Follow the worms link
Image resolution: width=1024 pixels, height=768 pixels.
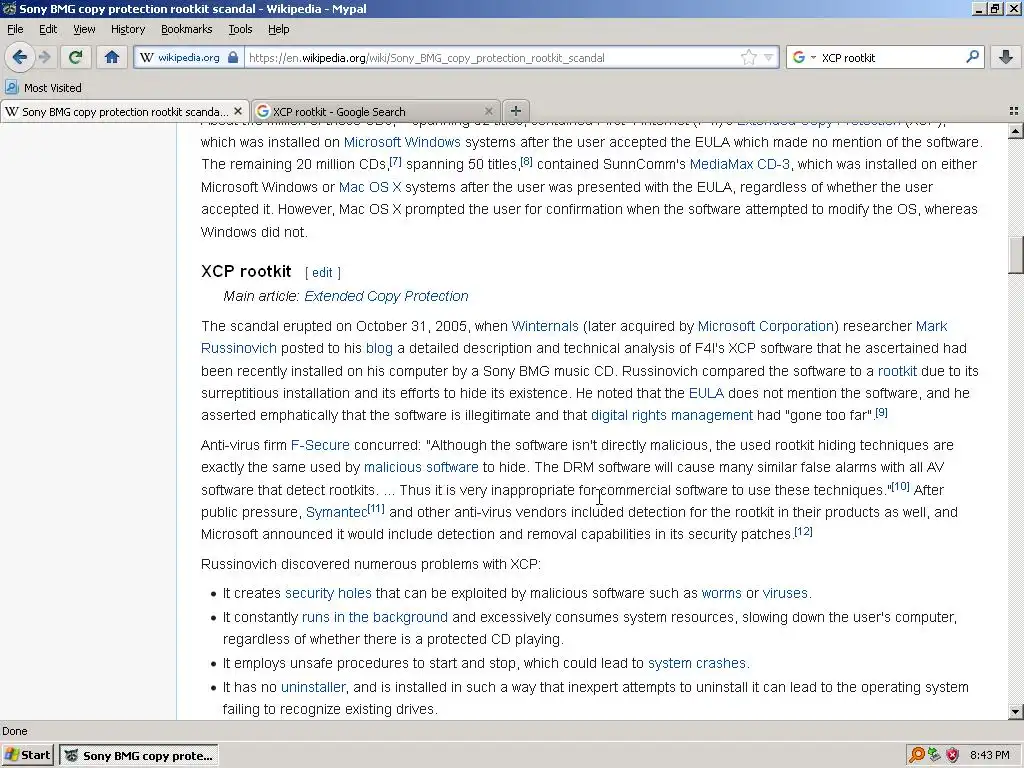(x=722, y=593)
